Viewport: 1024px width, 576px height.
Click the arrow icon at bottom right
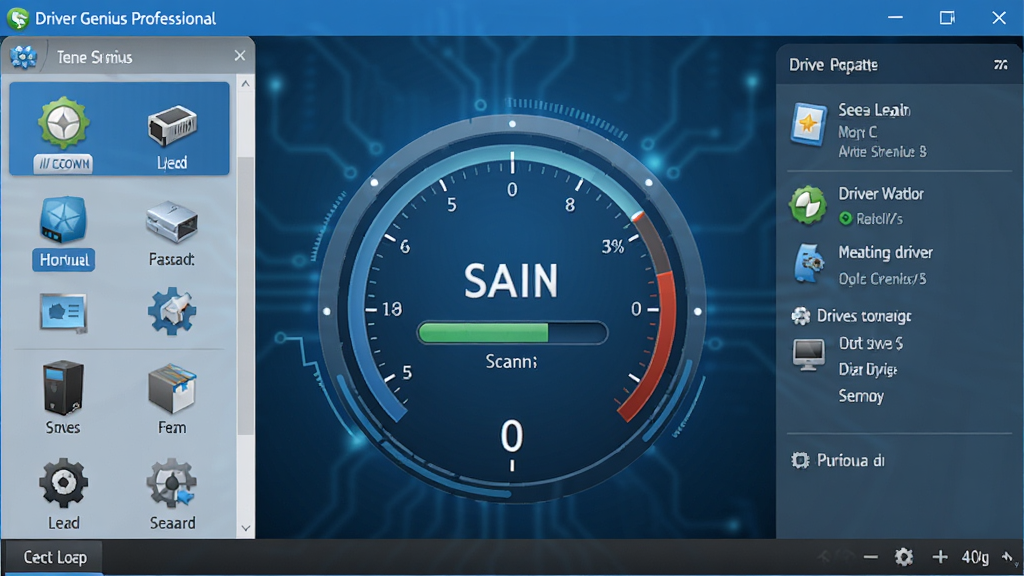point(1009,557)
